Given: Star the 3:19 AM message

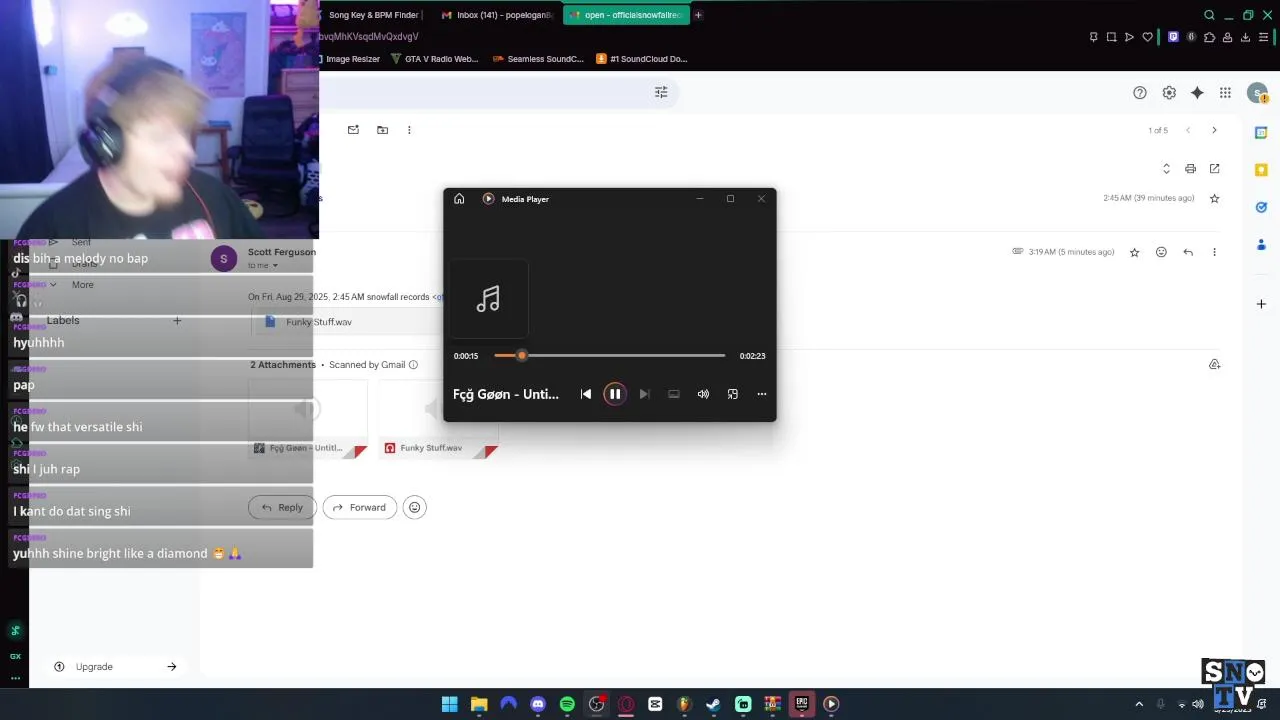Looking at the screenshot, I should [x=1134, y=252].
